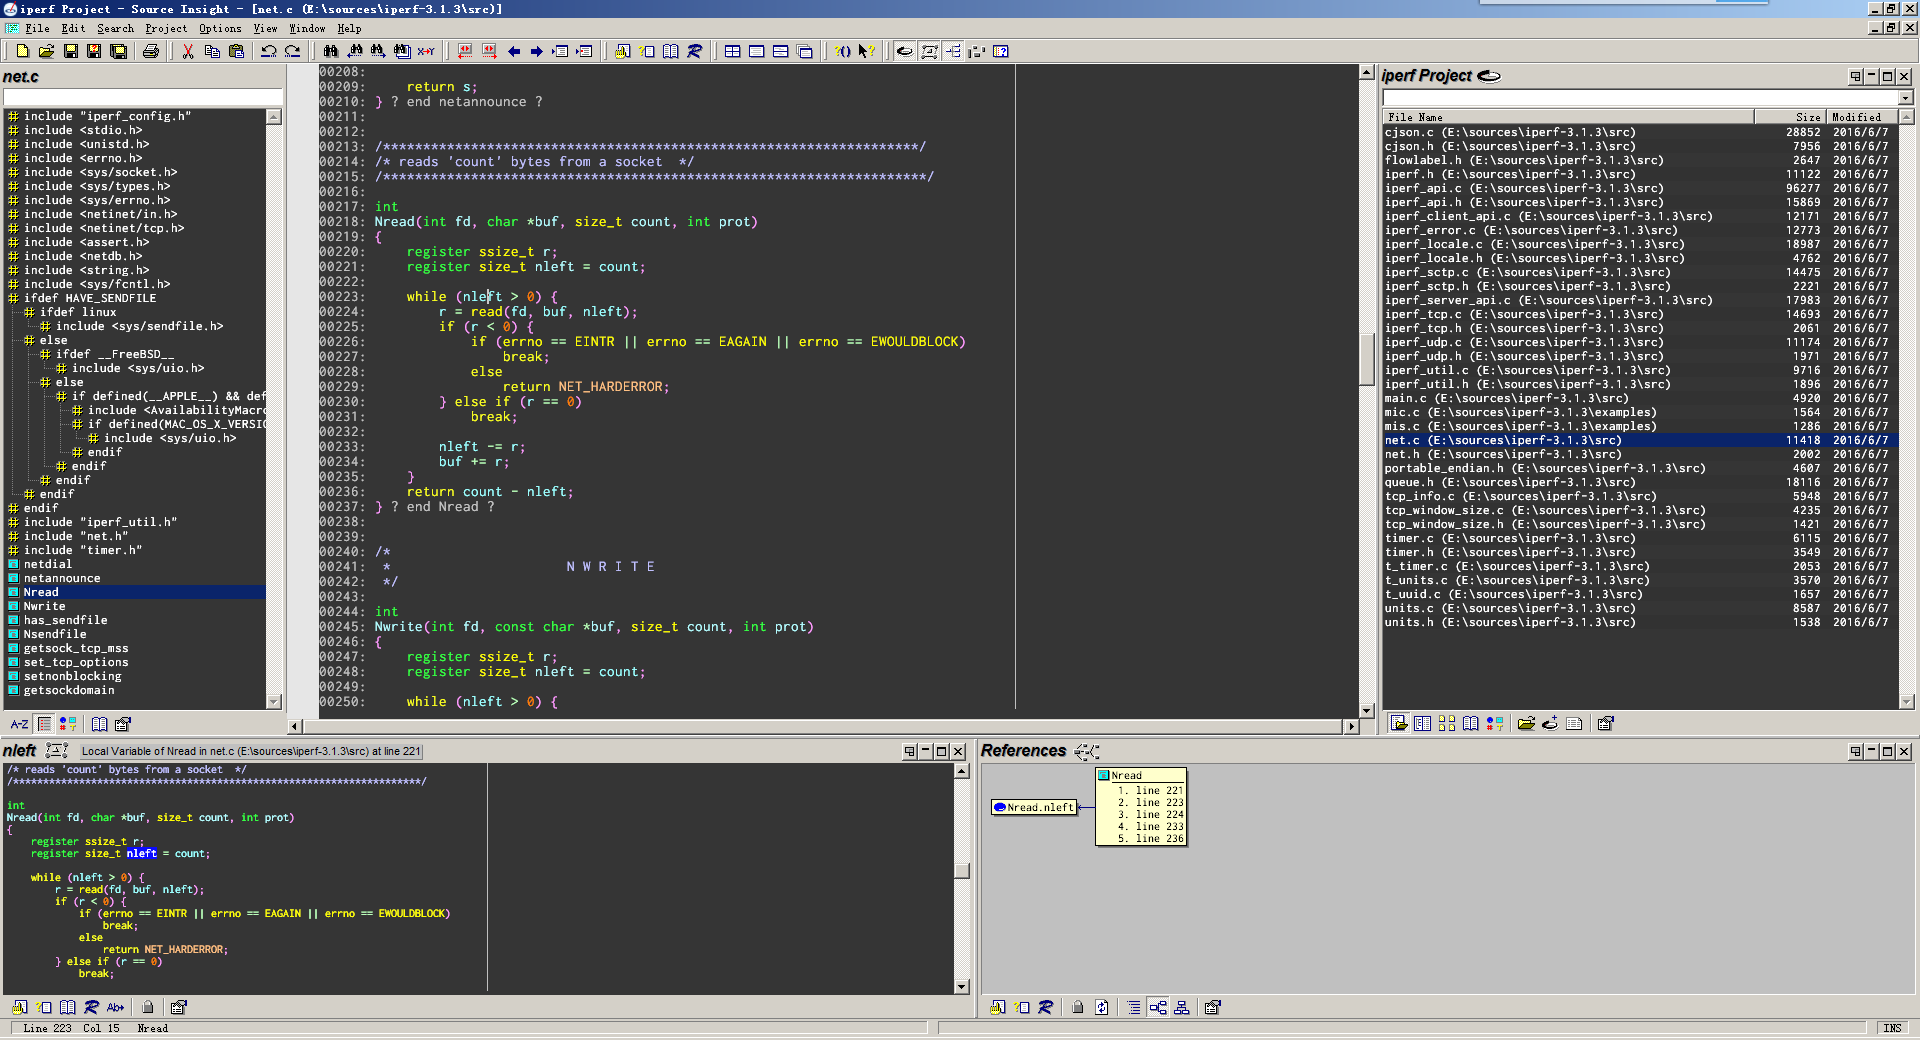Open the Search menu
Screen dimensions: 1920x1040
(x=115, y=28)
